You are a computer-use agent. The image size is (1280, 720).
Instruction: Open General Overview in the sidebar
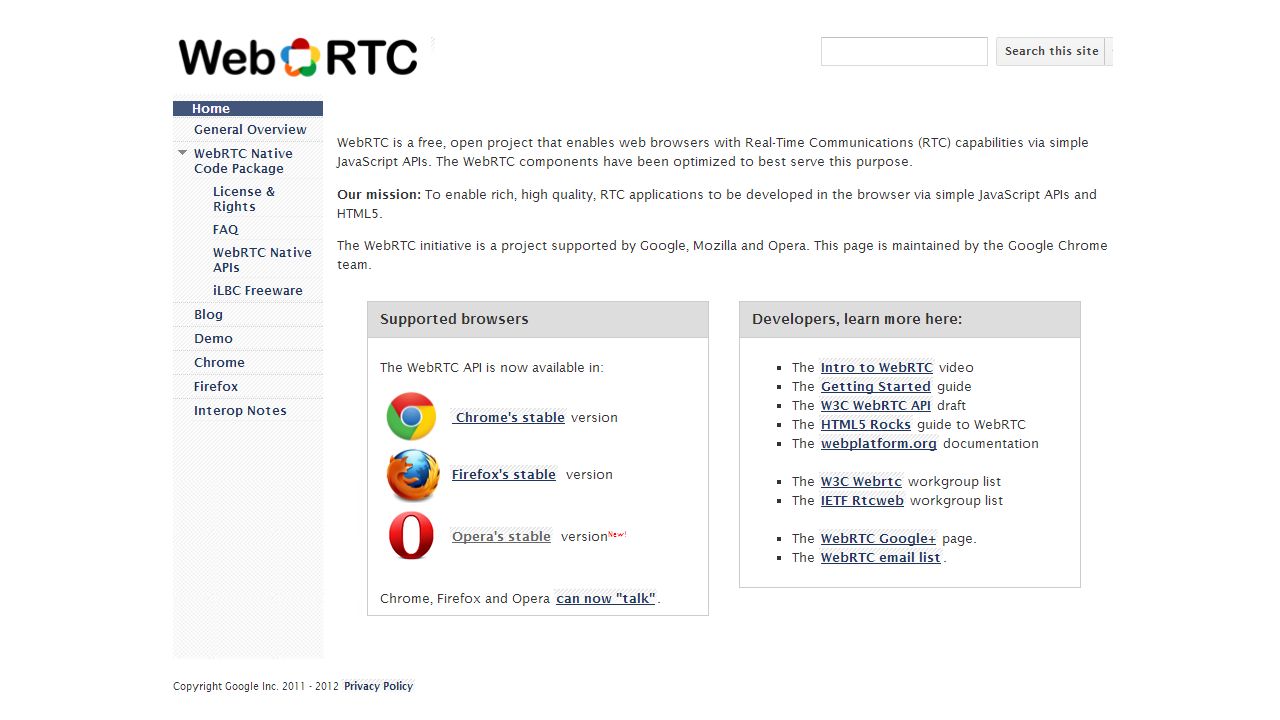click(x=250, y=130)
